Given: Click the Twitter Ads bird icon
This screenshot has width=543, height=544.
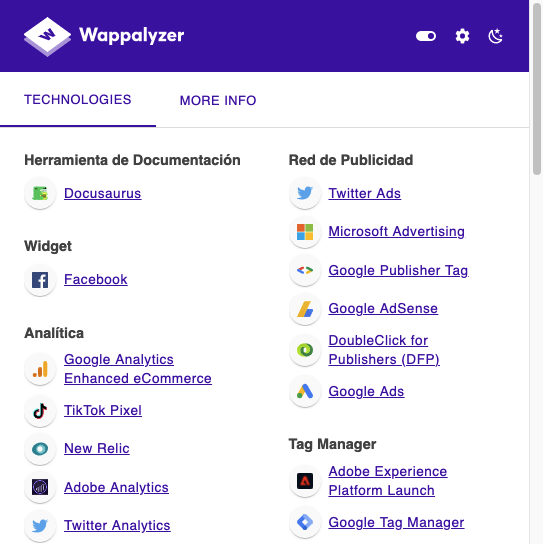Looking at the screenshot, I should [x=305, y=193].
